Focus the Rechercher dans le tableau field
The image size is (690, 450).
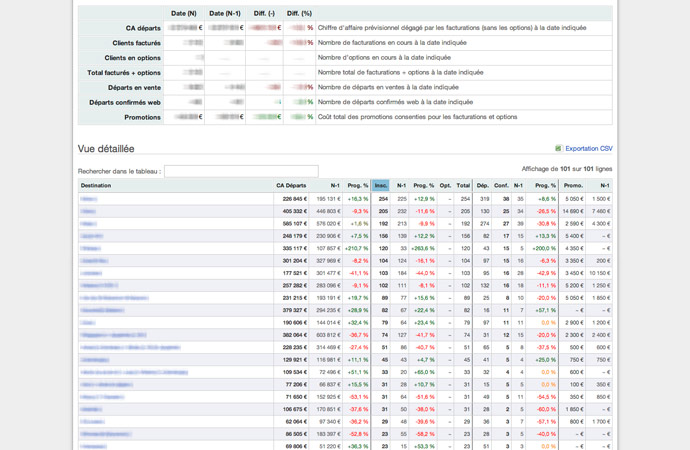(241, 171)
